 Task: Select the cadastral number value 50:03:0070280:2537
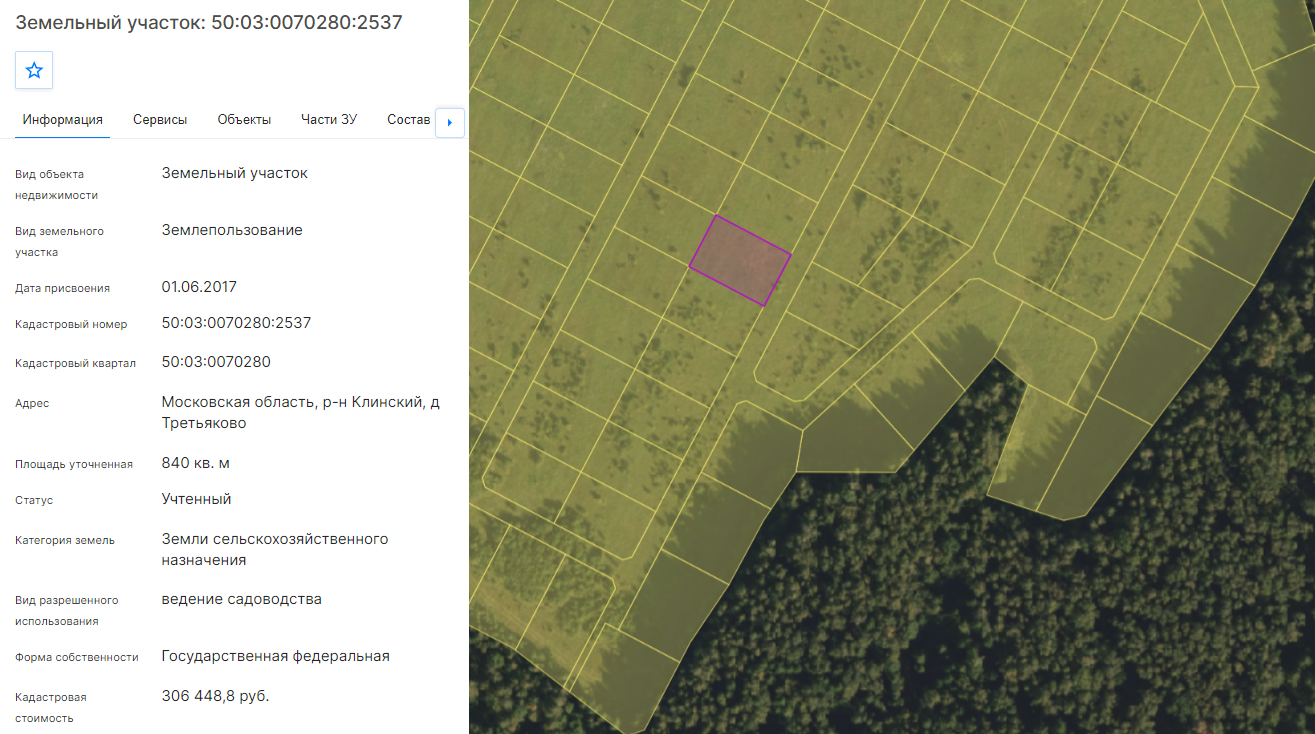click(x=236, y=323)
